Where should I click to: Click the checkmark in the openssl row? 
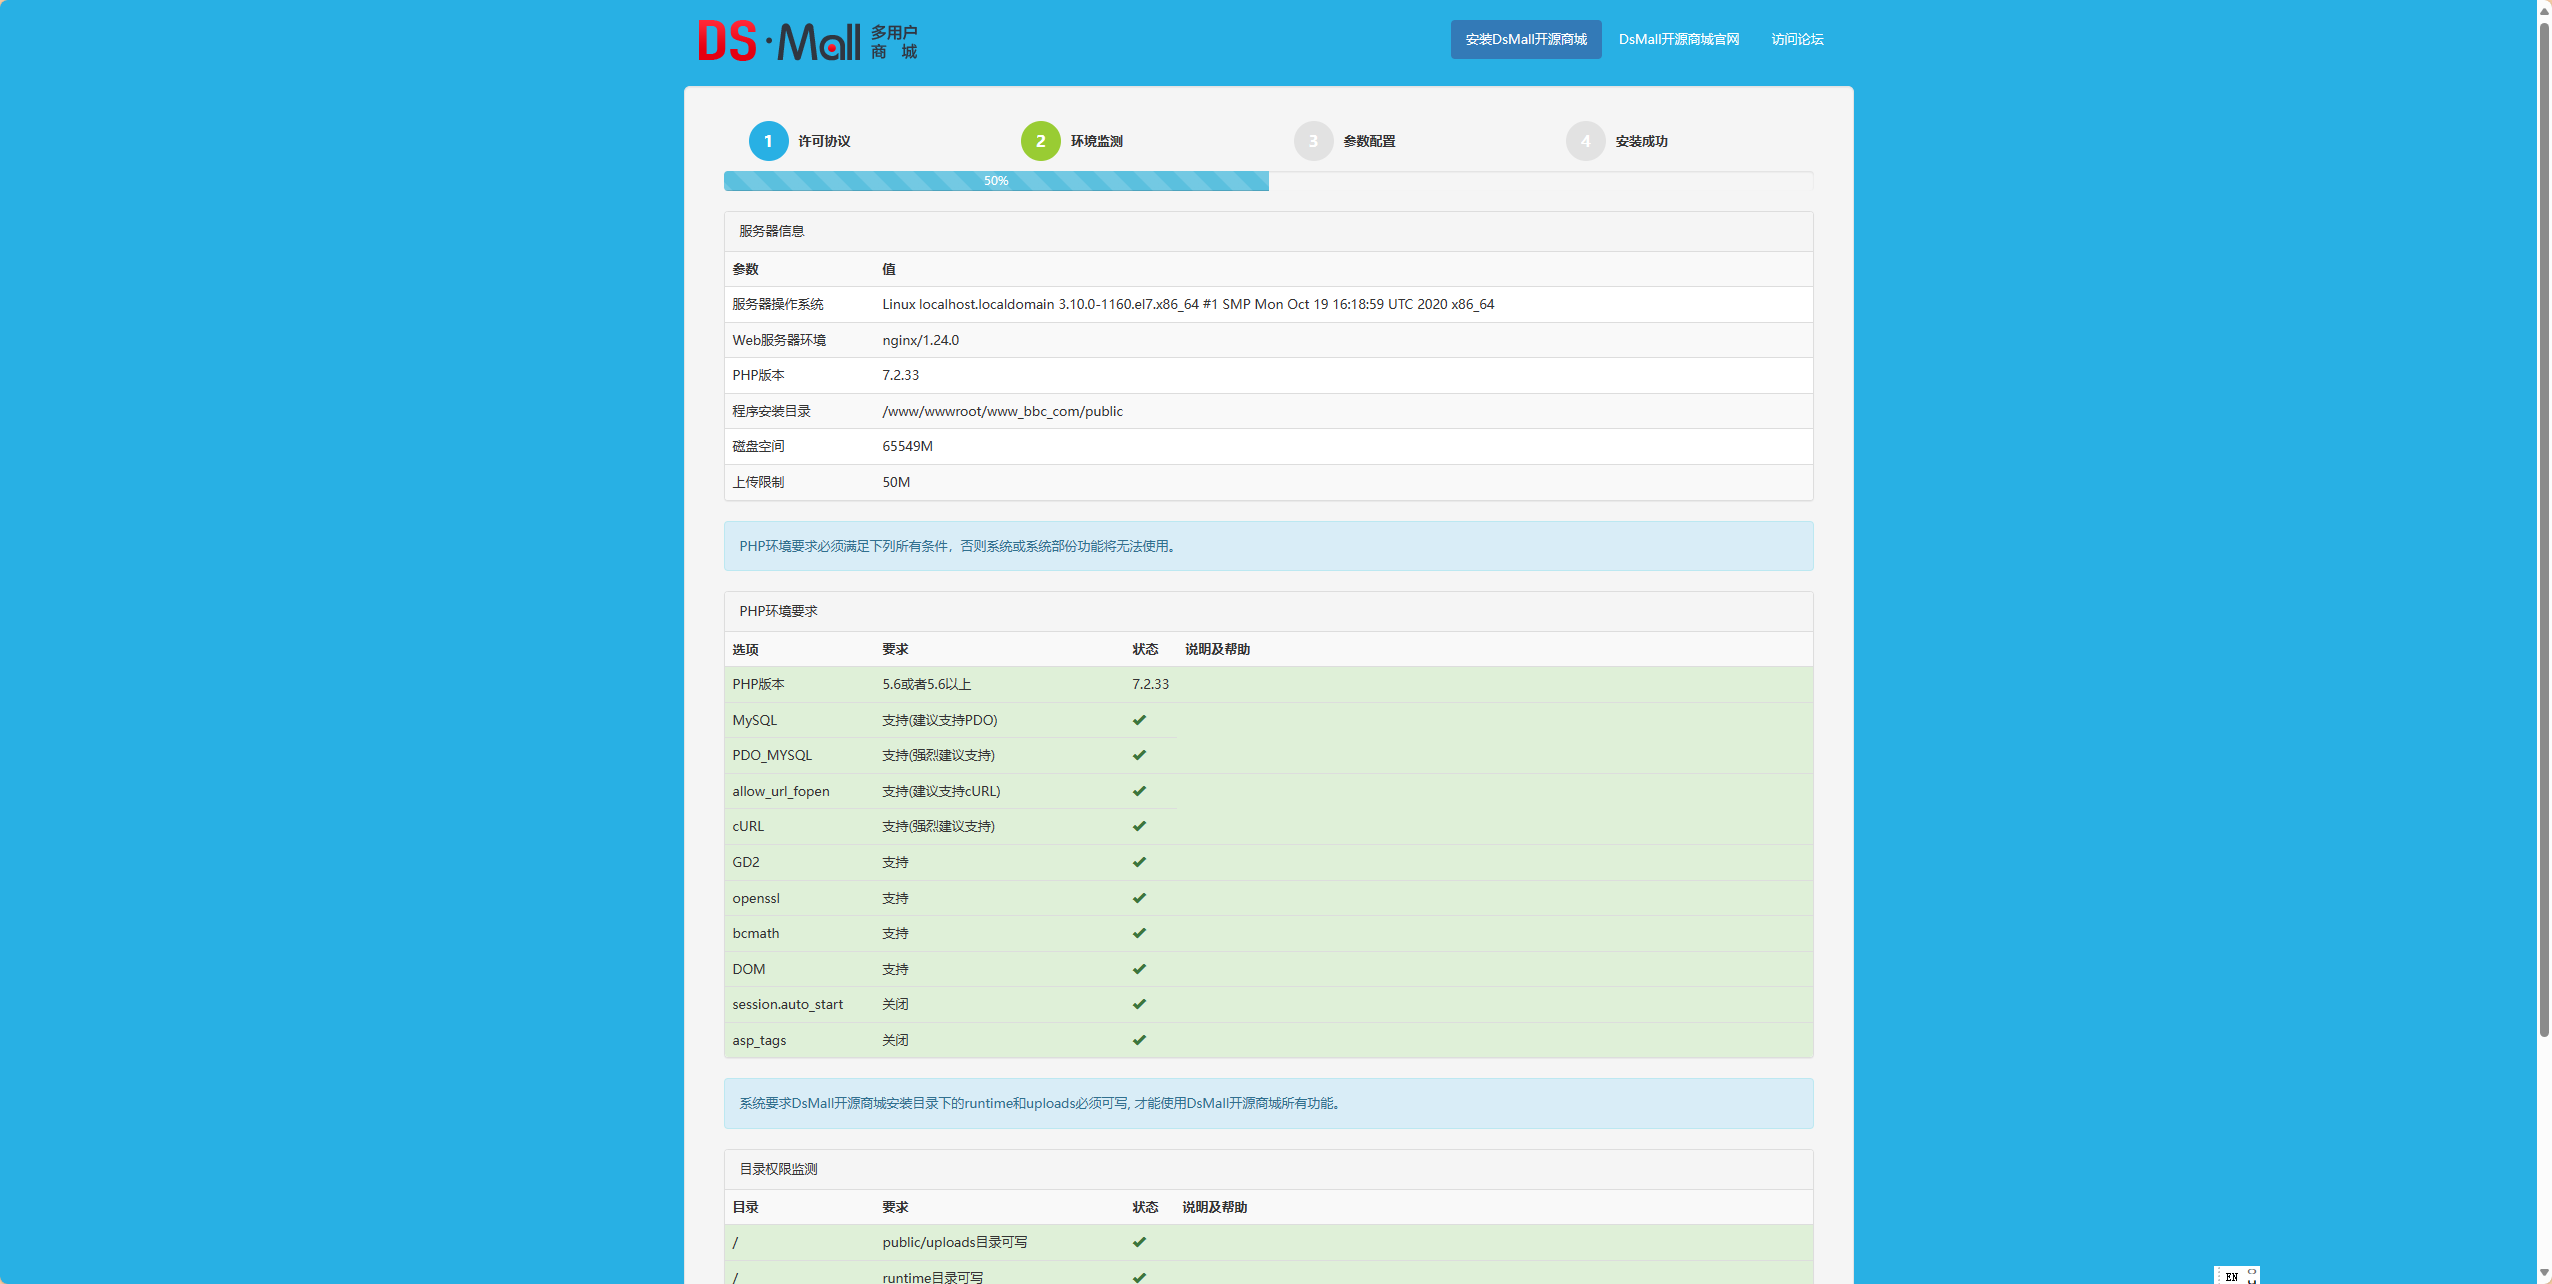(1139, 898)
